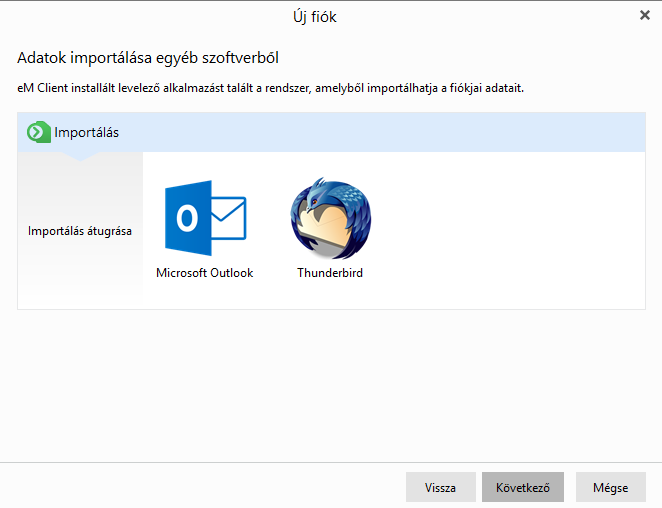
Task: Choose the Importálás átugrása option
Action: [80, 231]
